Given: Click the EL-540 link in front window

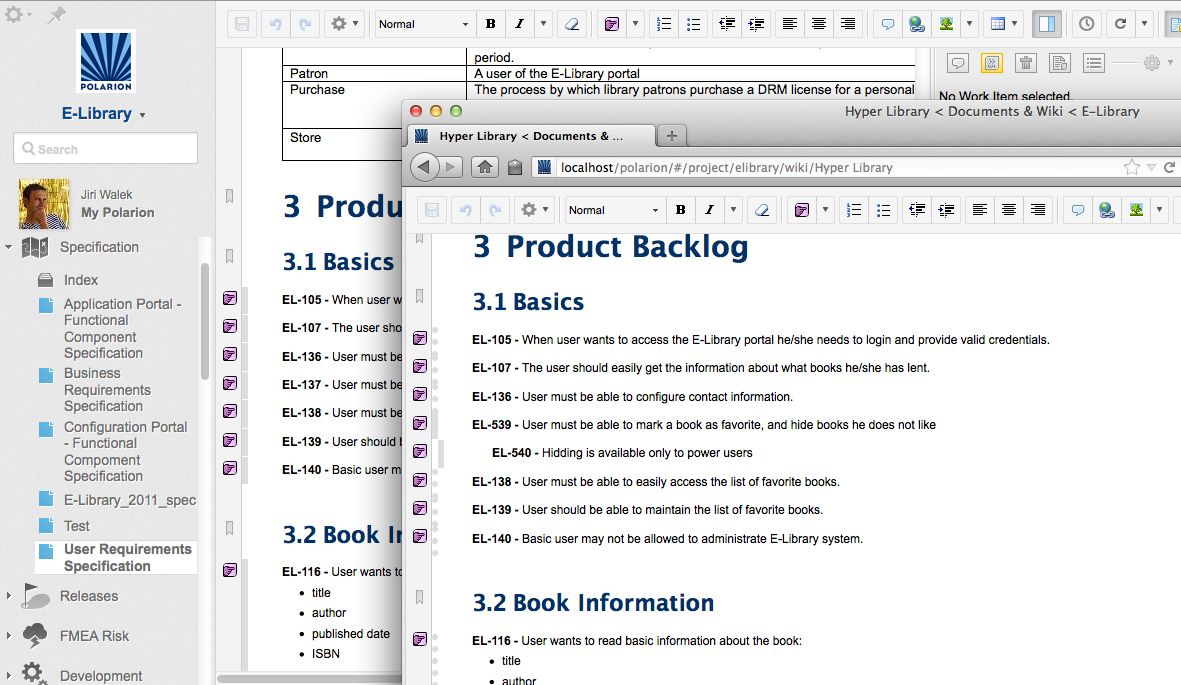Looking at the screenshot, I should [511, 453].
